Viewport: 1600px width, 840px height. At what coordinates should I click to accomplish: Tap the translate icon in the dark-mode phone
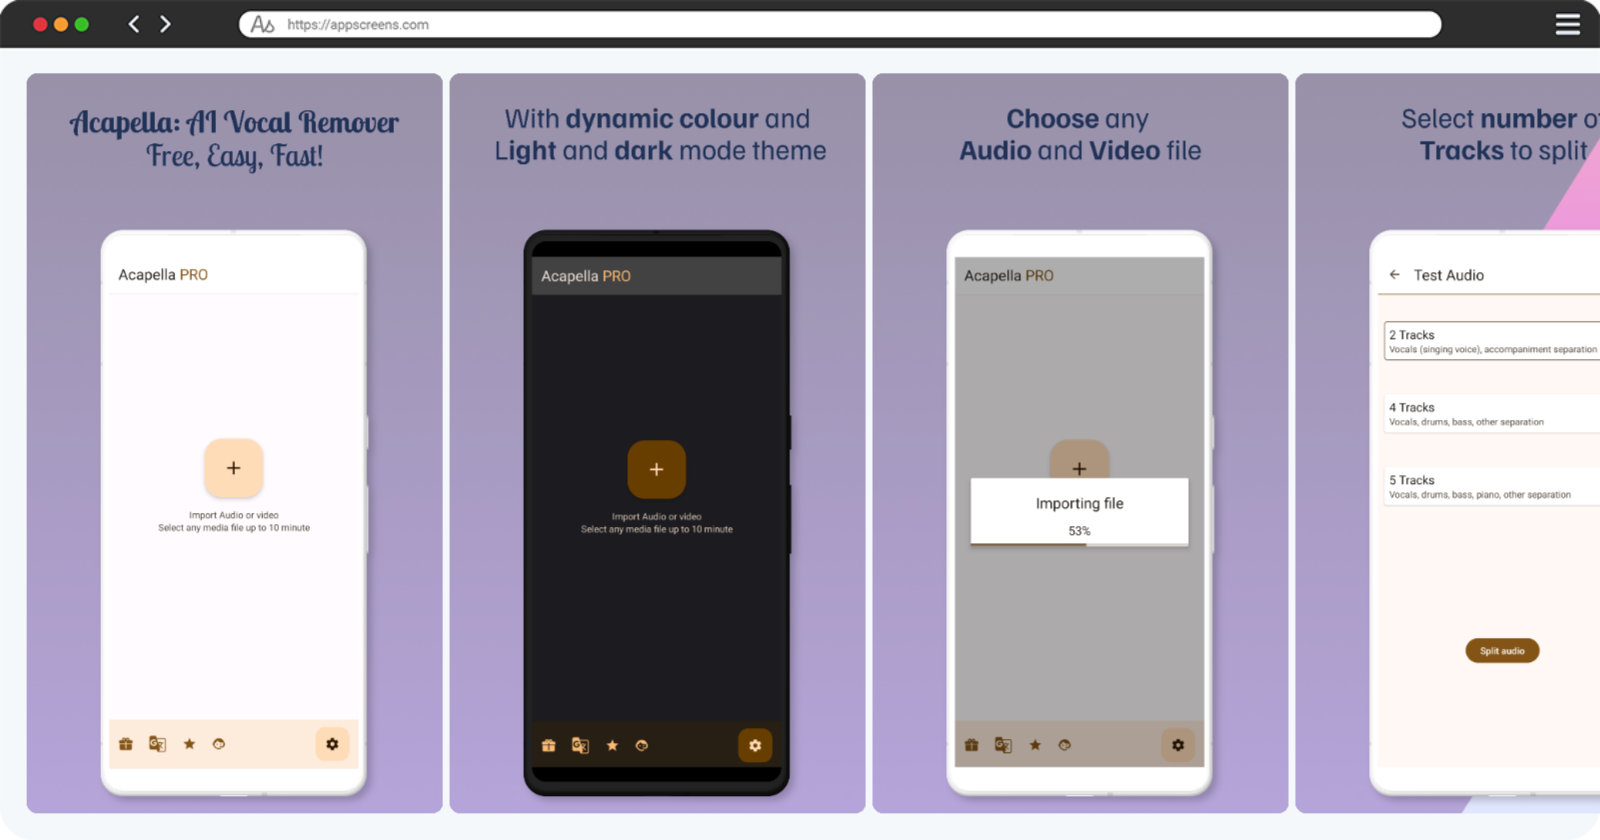[x=580, y=745]
